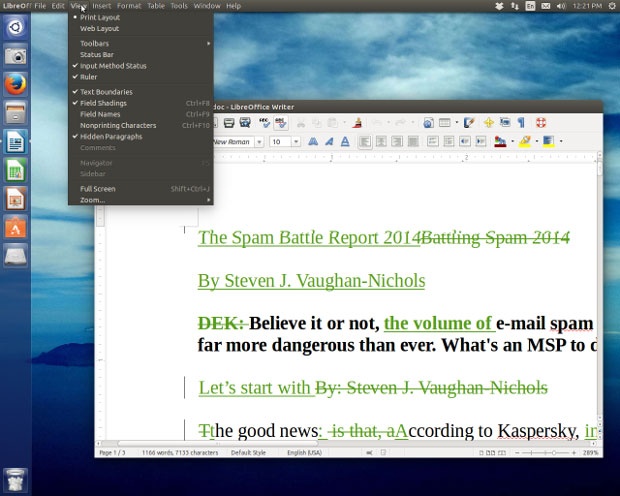Viewport: 620px width, 496px height.
Task: Expand the Zoom submenu
Action: pyautogui.click(x=141, y=200)
